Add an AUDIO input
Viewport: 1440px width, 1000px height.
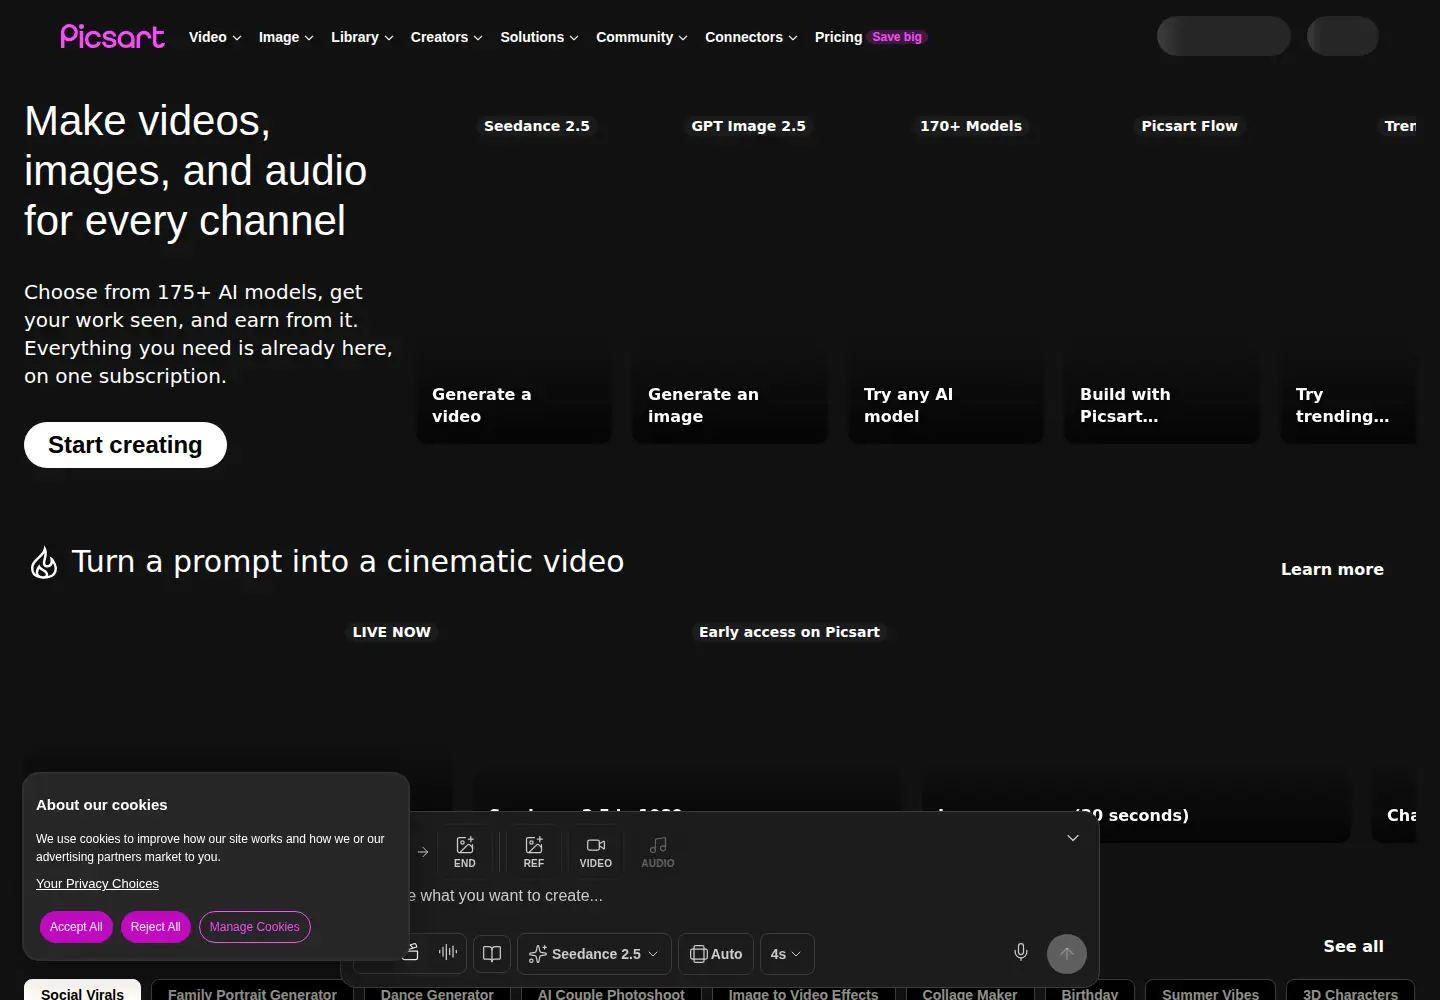[x=658, y=852]
